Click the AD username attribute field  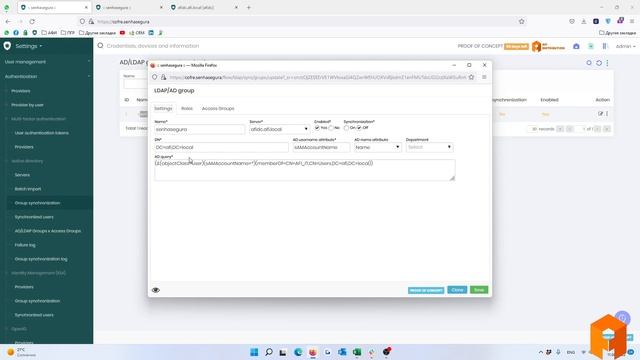(x=321, y=147)
